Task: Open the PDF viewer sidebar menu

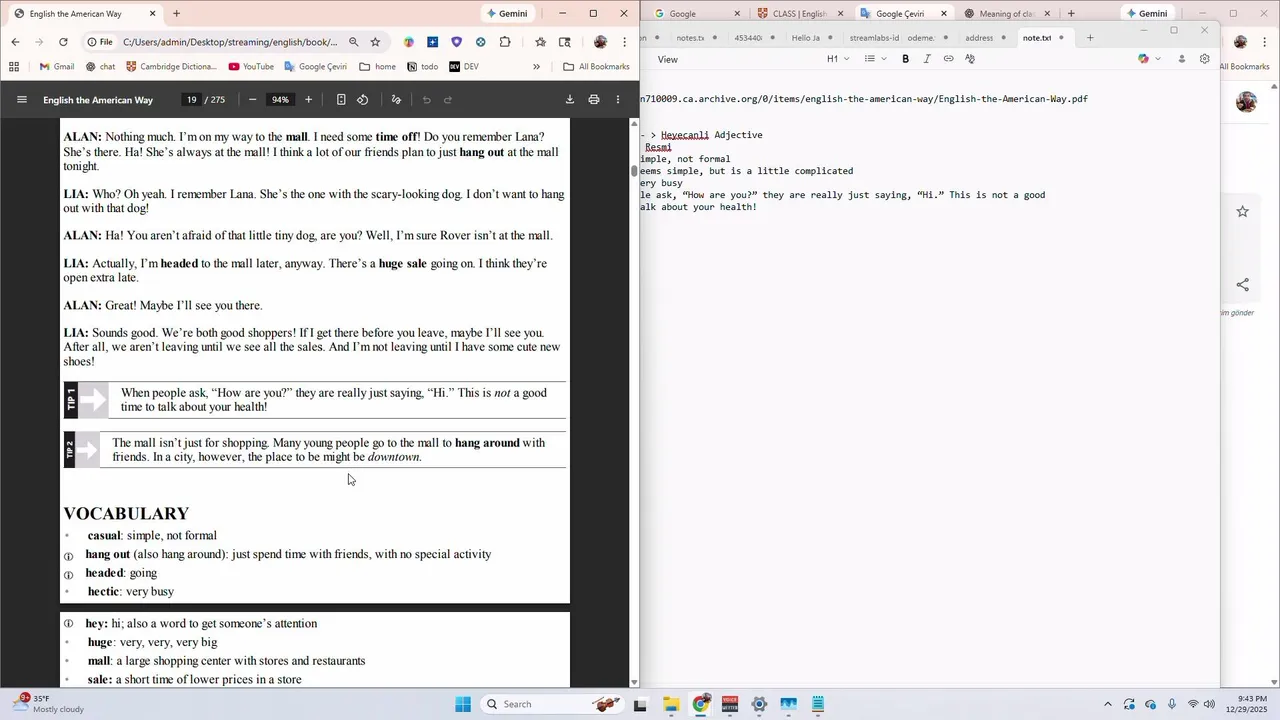Action: [x=22, y=100]
